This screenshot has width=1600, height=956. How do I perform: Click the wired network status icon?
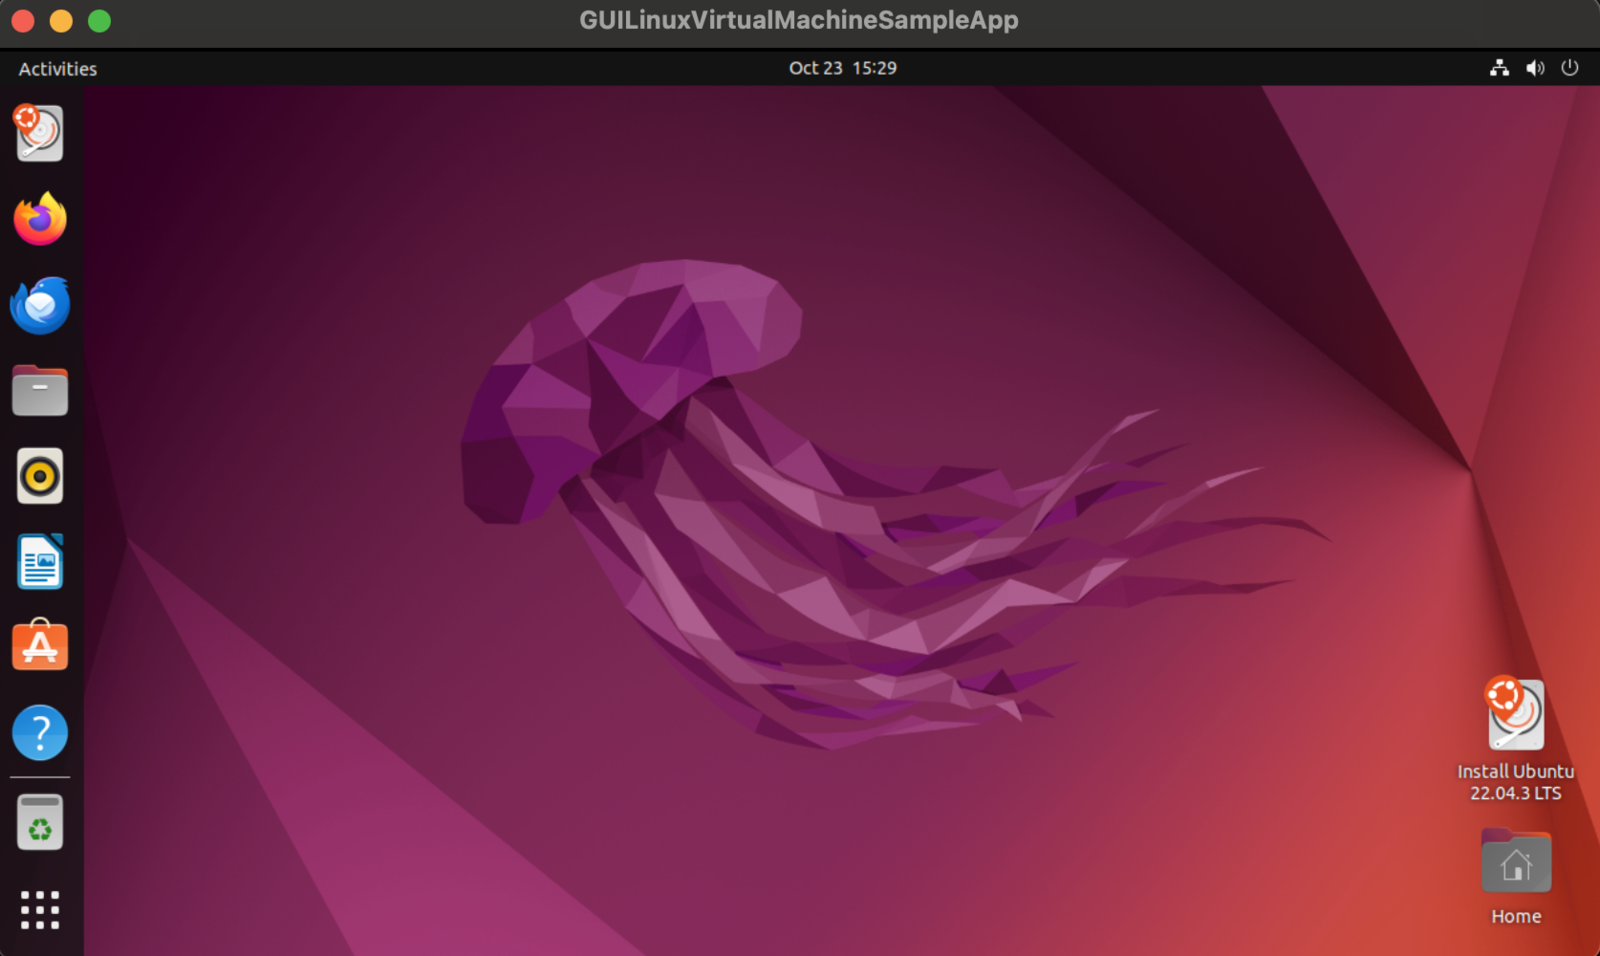coord(1499,68)
